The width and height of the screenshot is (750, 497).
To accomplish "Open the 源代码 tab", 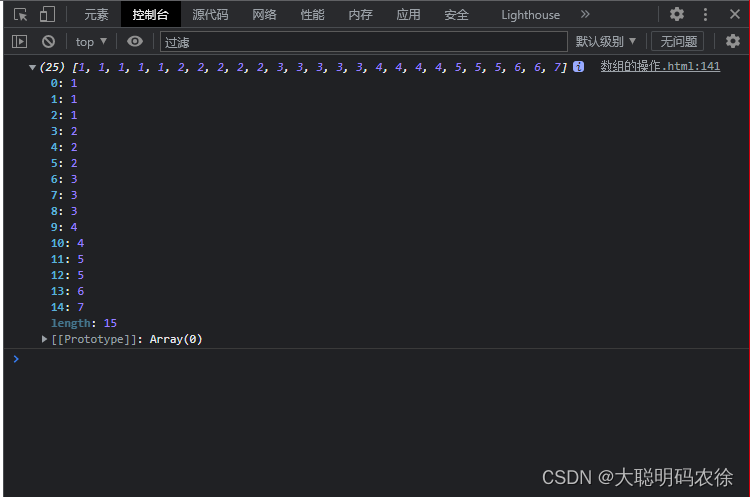I will 210,15.
